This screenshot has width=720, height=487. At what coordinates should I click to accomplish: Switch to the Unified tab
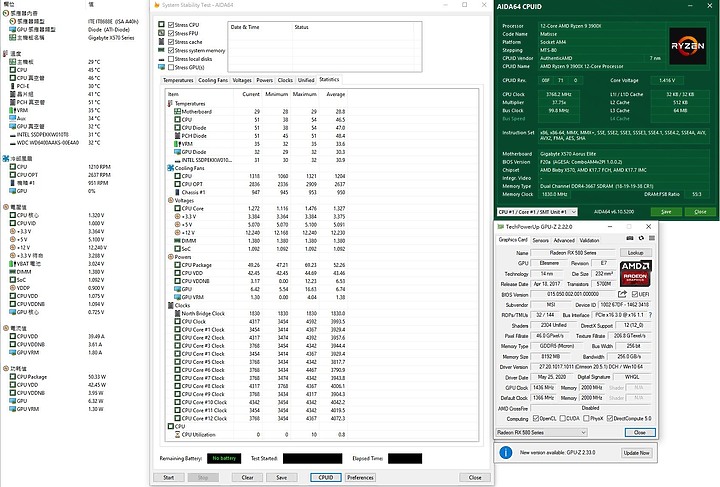tap(306, 80)
